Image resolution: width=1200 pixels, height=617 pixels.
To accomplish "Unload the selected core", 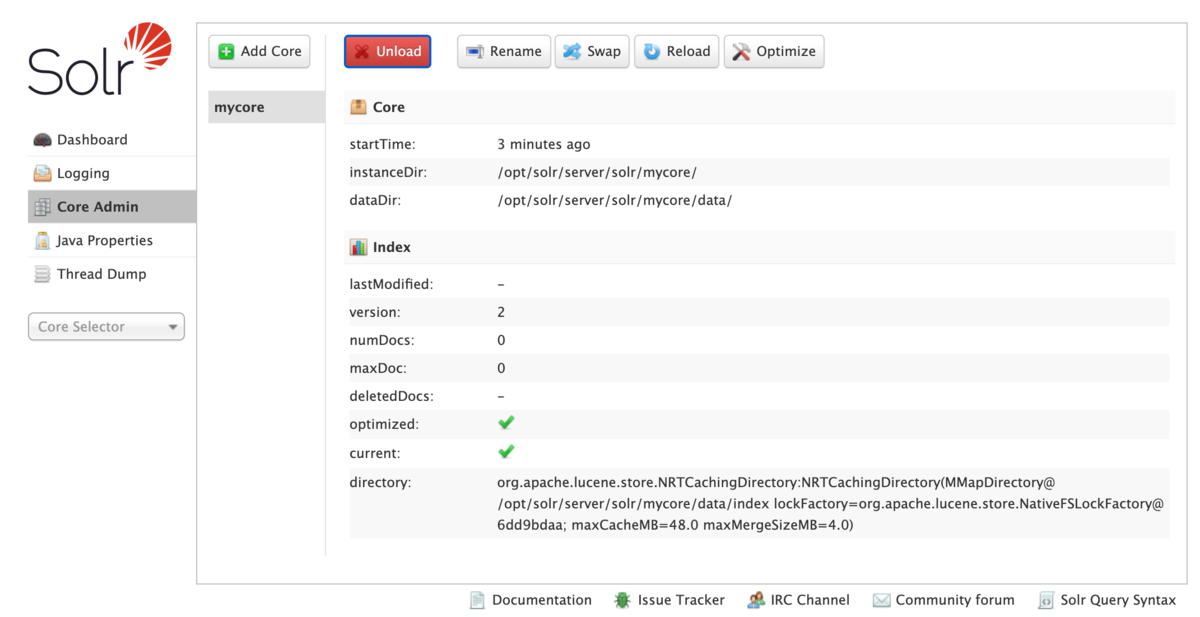I will coord(387,51).
